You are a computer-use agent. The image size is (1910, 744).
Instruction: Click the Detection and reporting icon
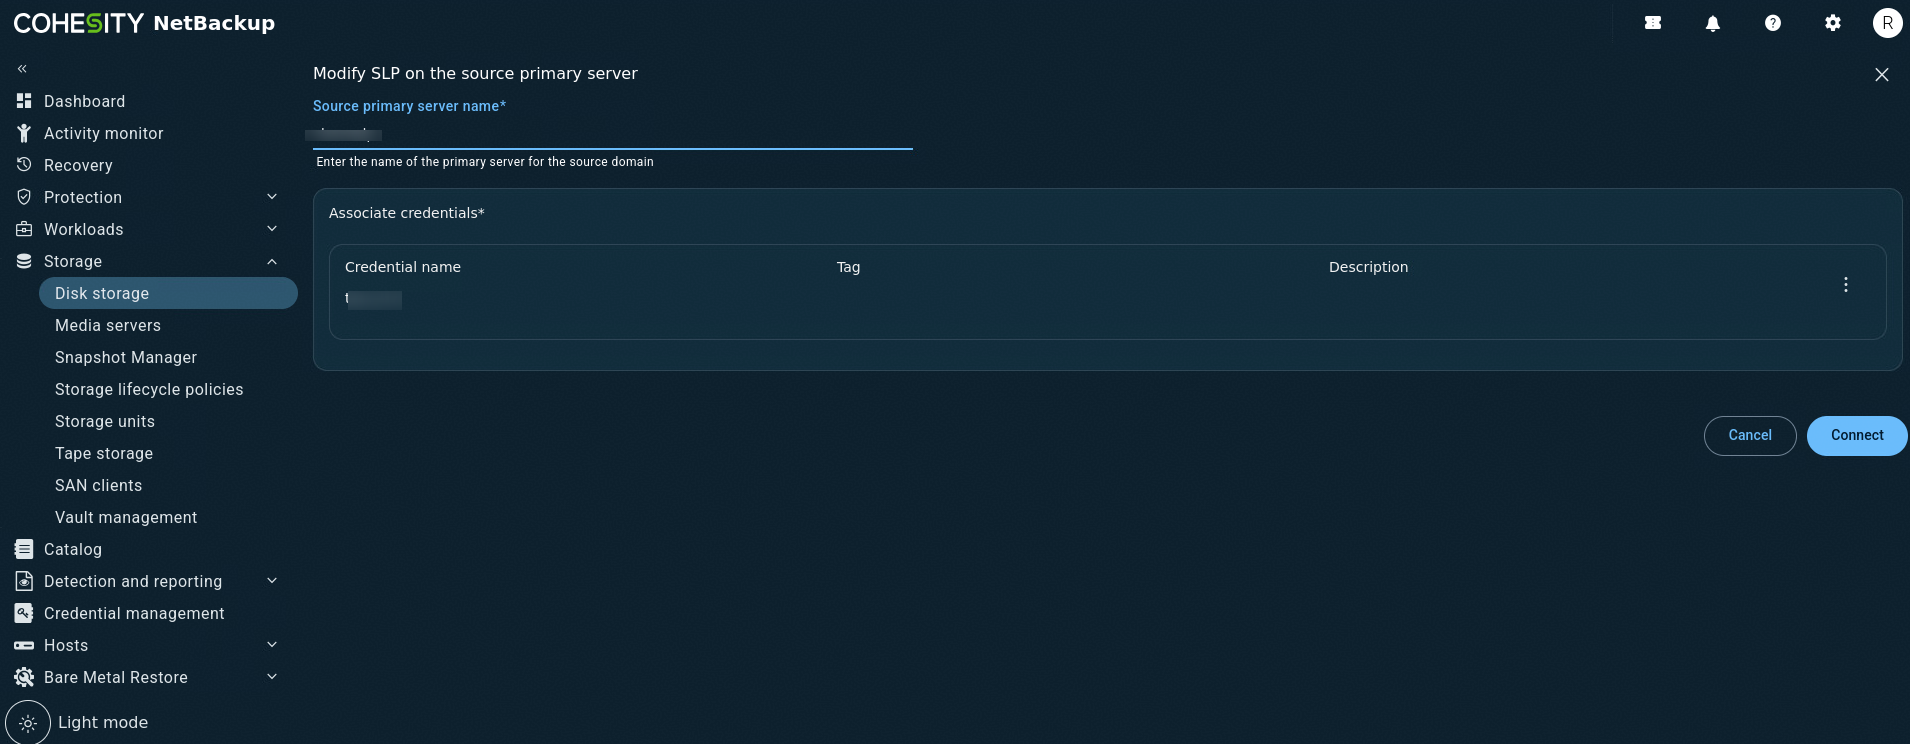pyautogui.click(x=24, y=581)
